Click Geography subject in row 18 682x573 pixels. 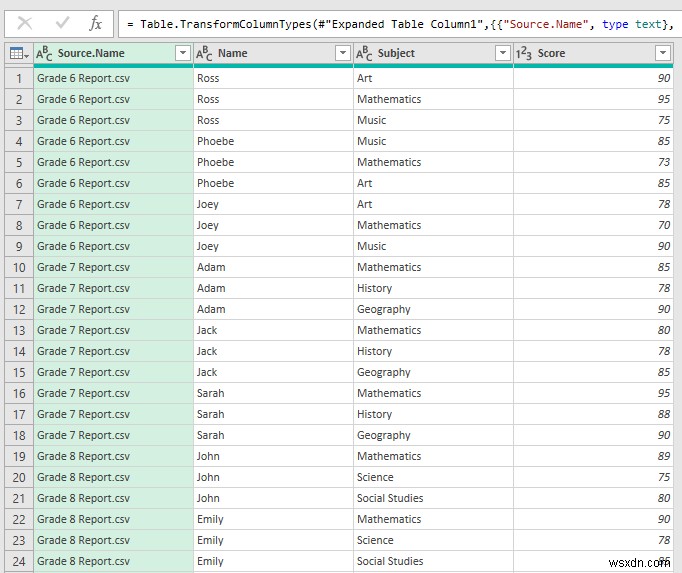click(433, 436)
